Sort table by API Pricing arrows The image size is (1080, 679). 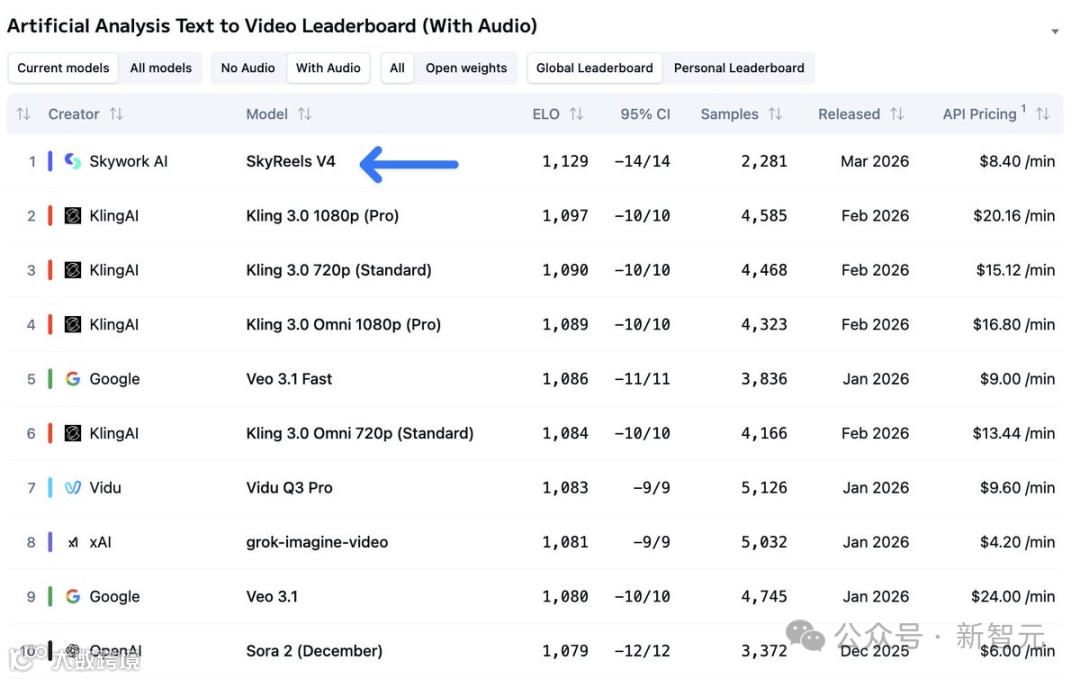(x=1043, y=114)
